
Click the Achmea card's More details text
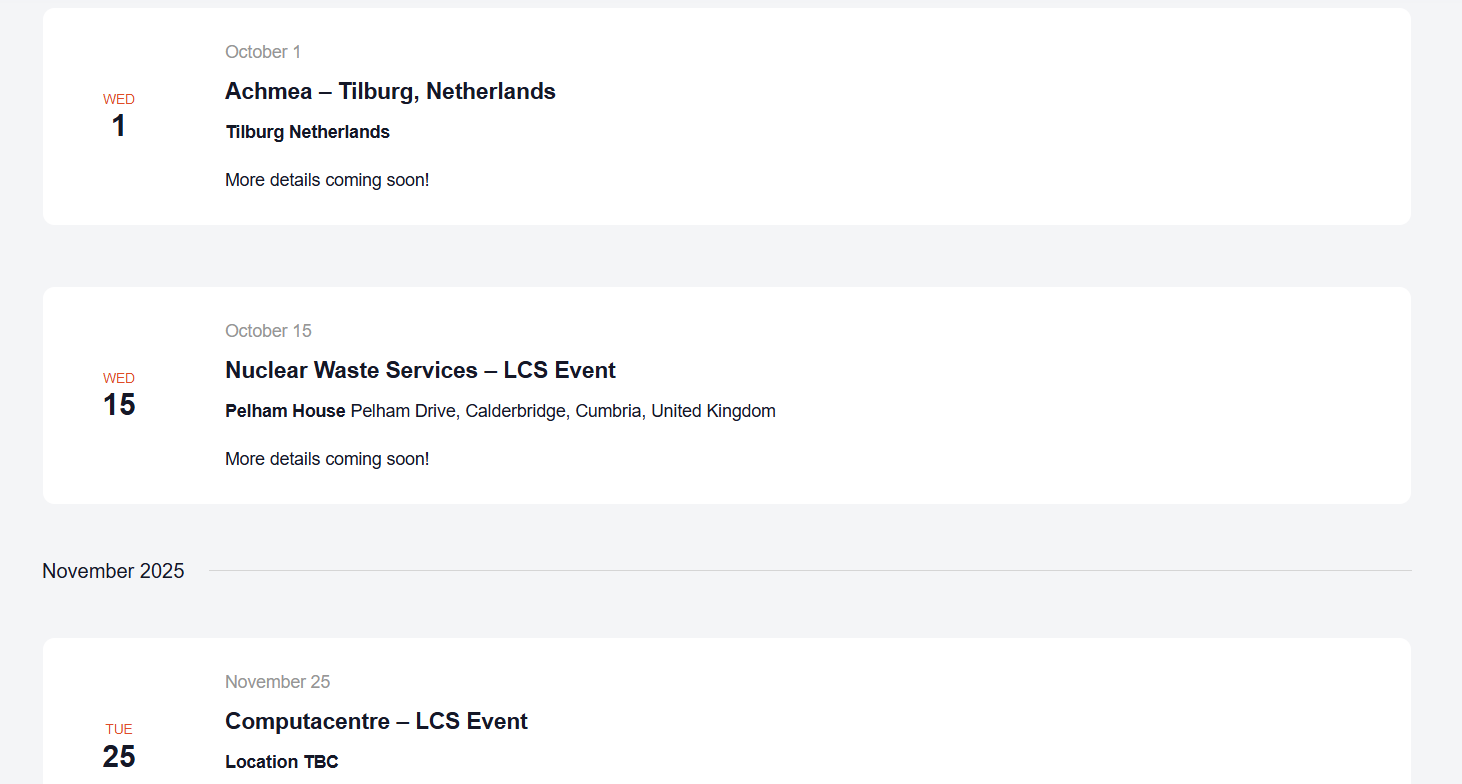[x=327, y=181]
